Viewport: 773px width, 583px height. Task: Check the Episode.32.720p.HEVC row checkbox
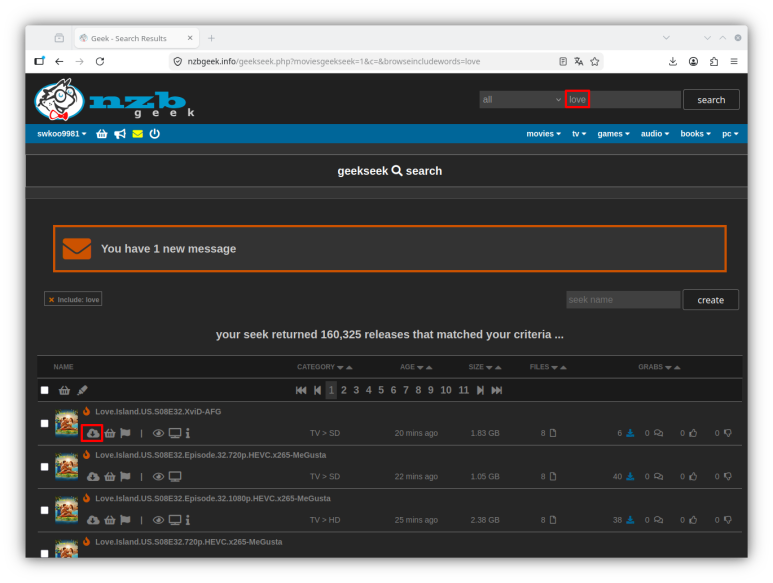tap(45, 467)
